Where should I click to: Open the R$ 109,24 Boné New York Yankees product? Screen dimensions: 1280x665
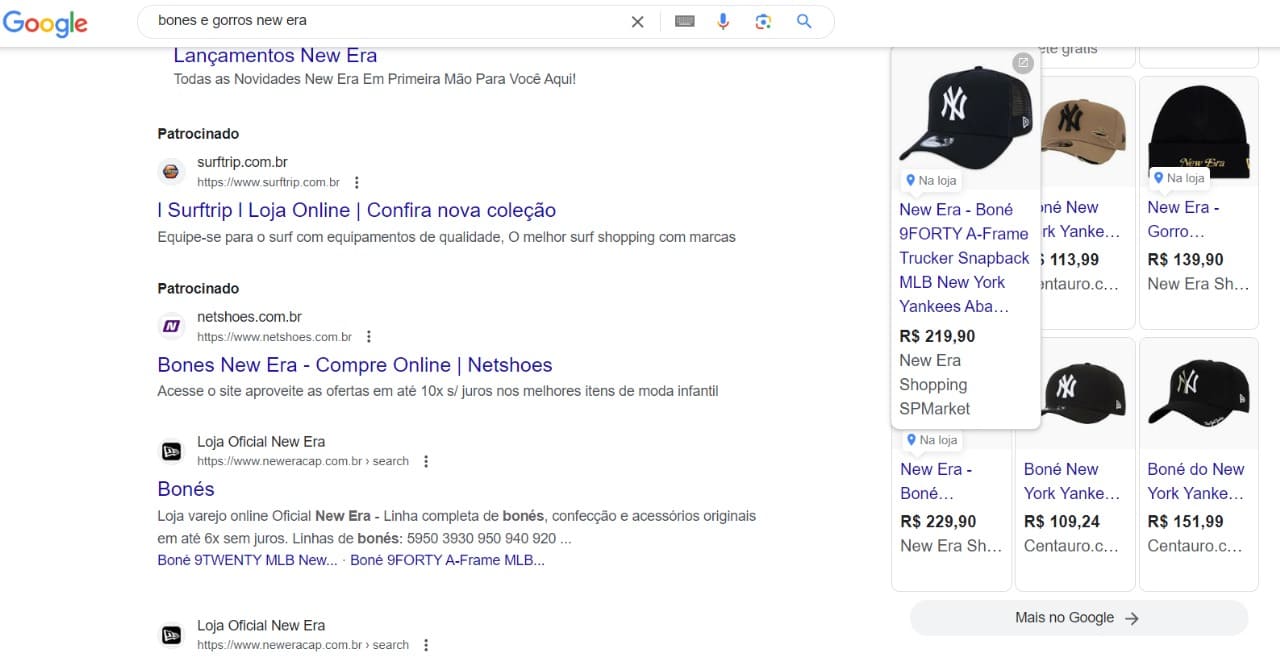pos(1071,481)
